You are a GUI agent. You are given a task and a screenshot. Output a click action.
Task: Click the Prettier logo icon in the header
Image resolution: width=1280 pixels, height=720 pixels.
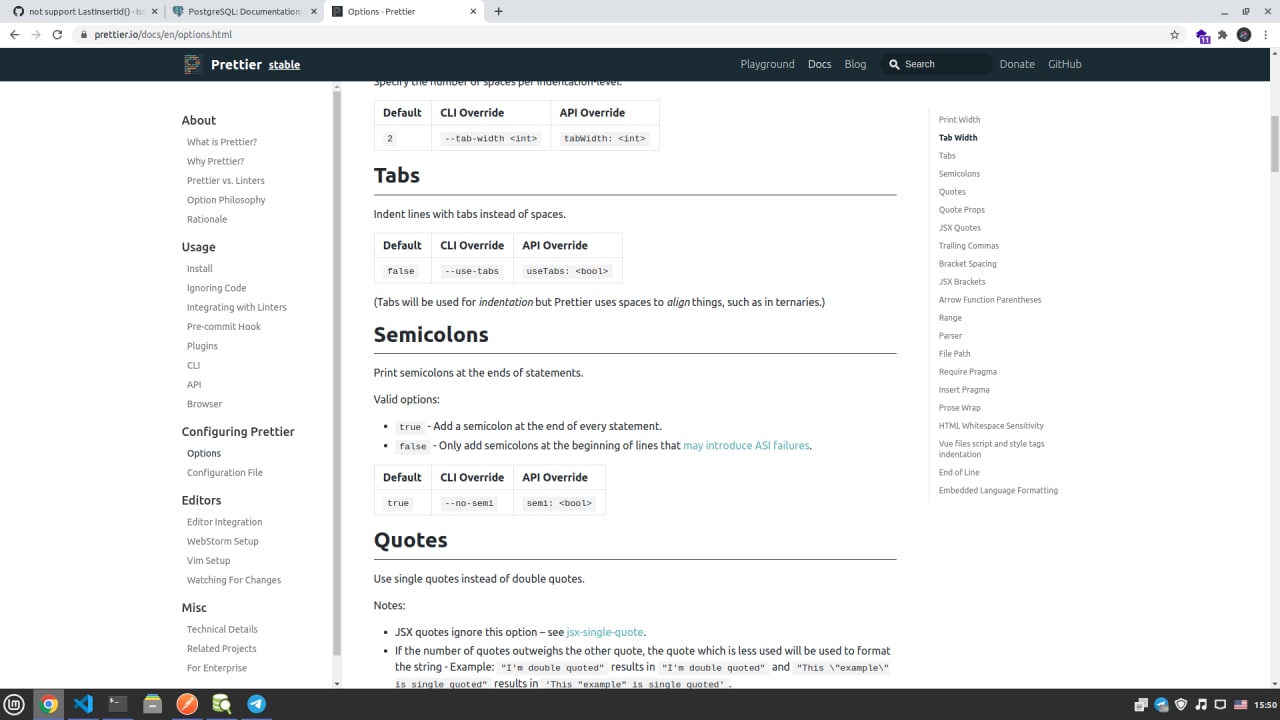coord(193,64)
